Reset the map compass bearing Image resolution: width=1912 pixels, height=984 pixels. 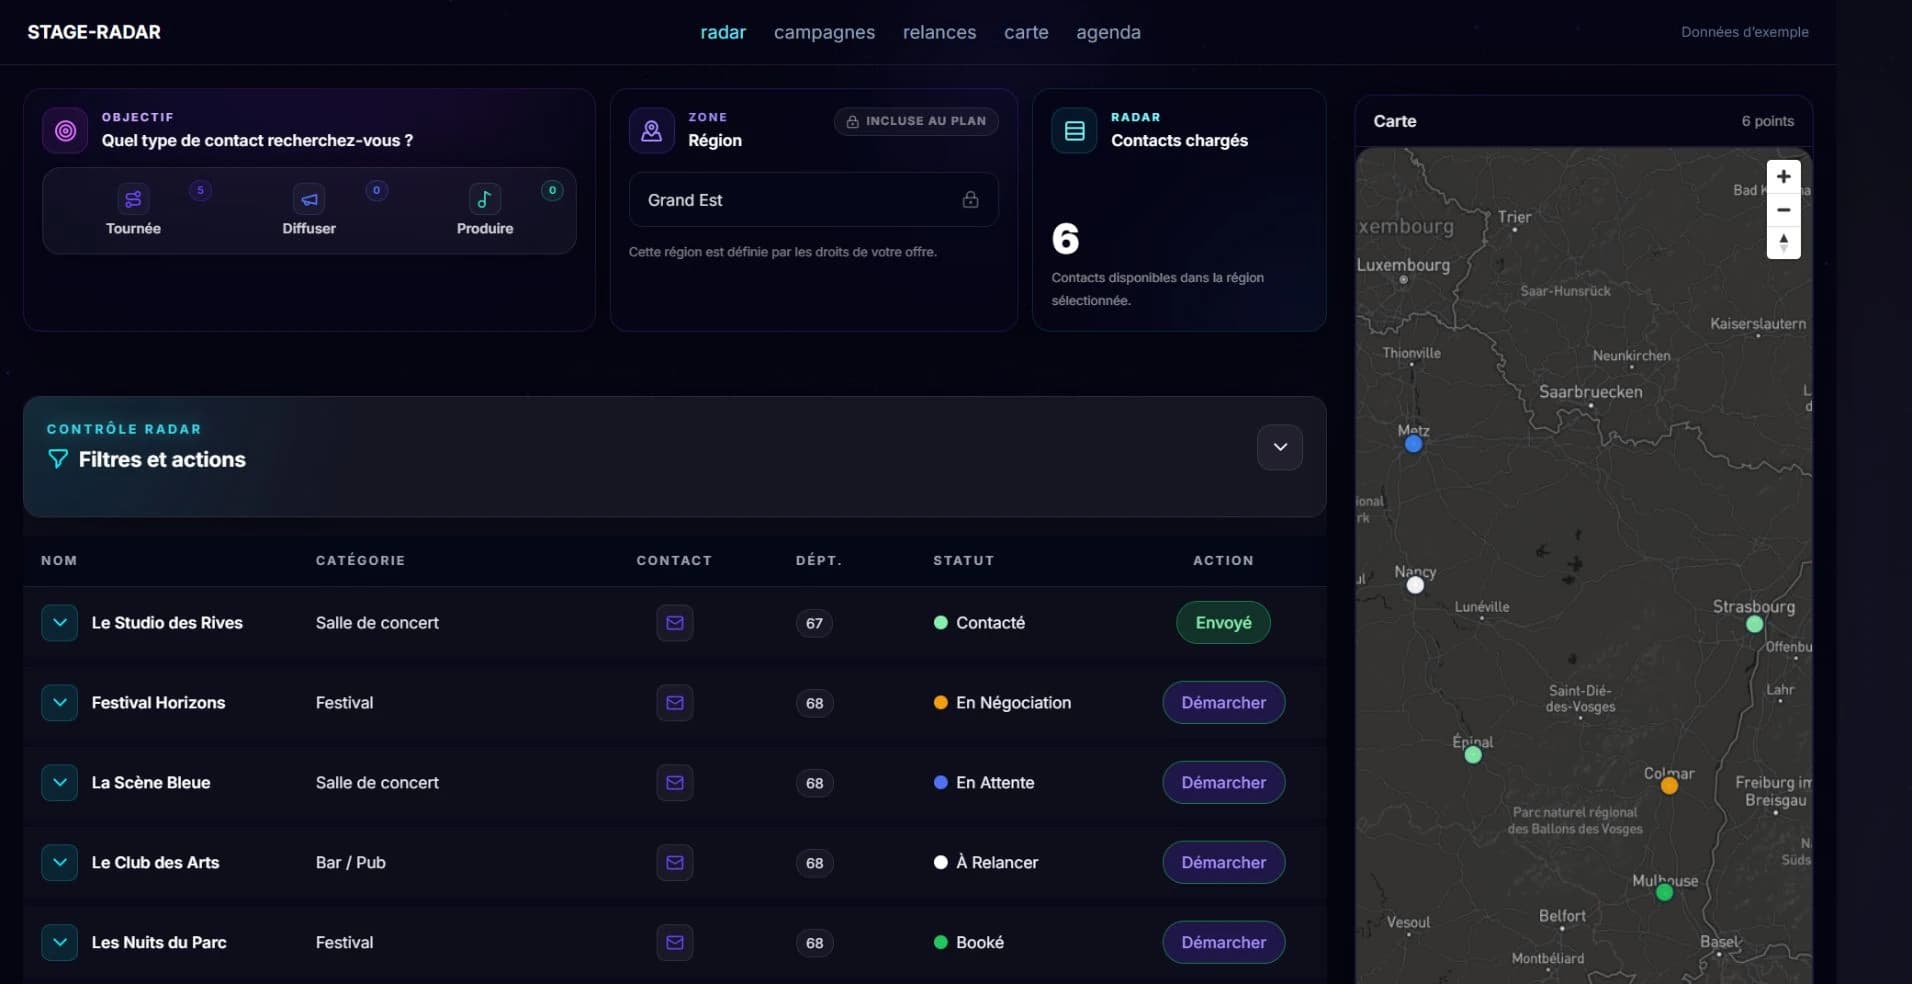point(1783,243)
